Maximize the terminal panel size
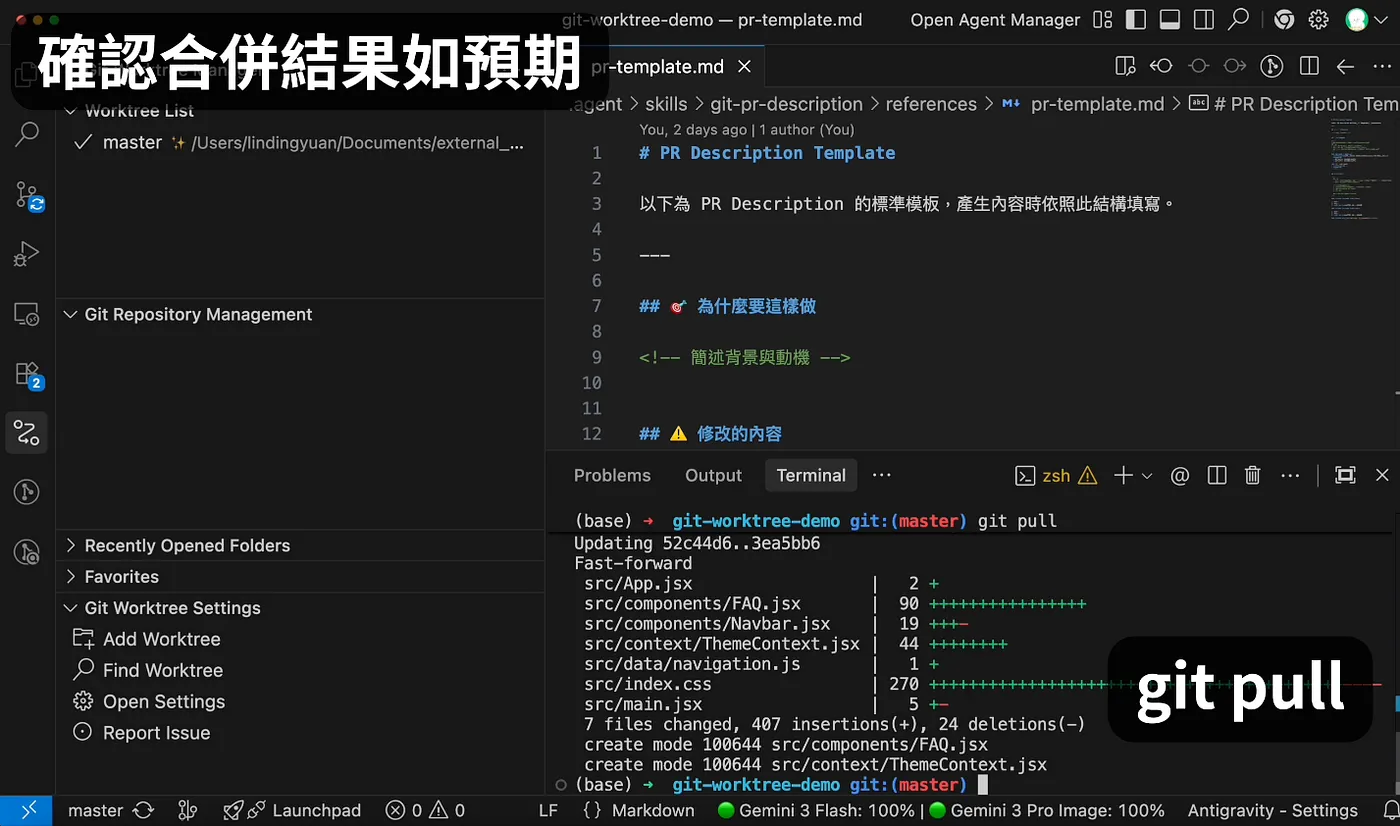This screenshot has width=1400, height=826. point(1346,475)
